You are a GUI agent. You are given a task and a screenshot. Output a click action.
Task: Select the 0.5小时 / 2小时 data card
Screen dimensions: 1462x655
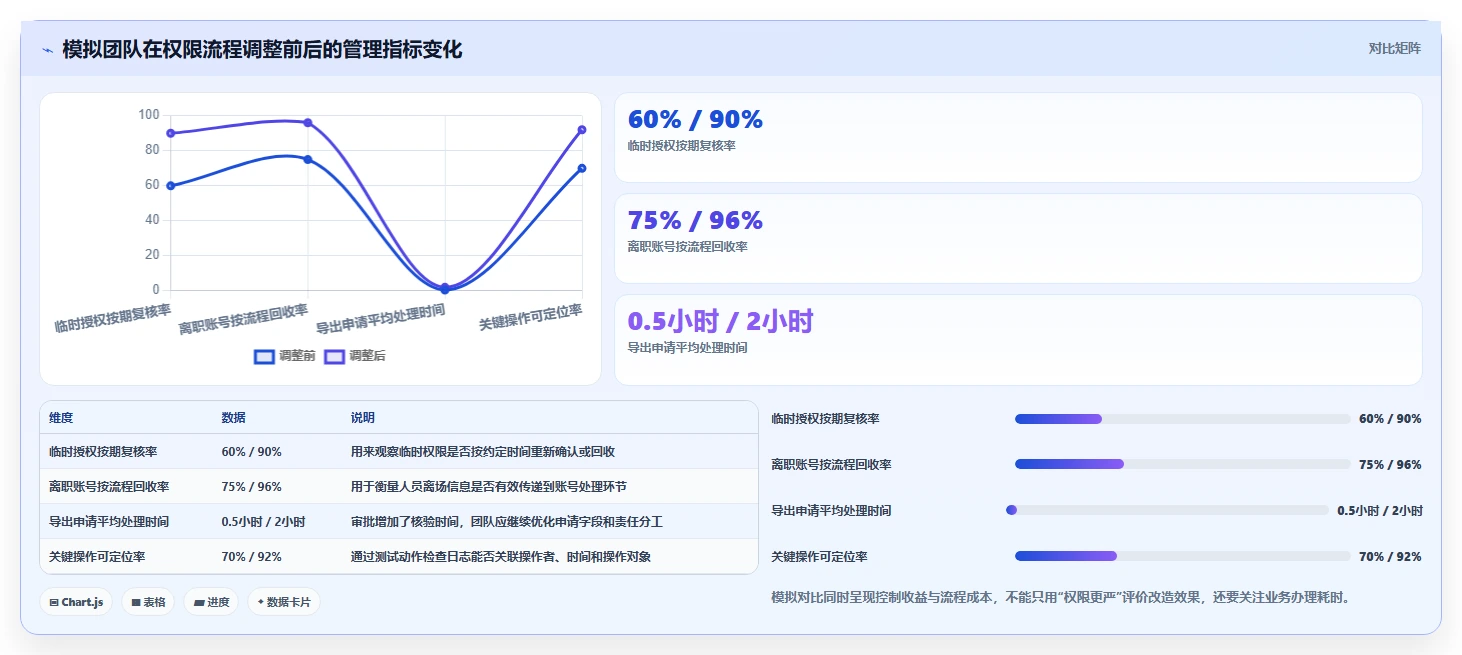click(1018, 340)
